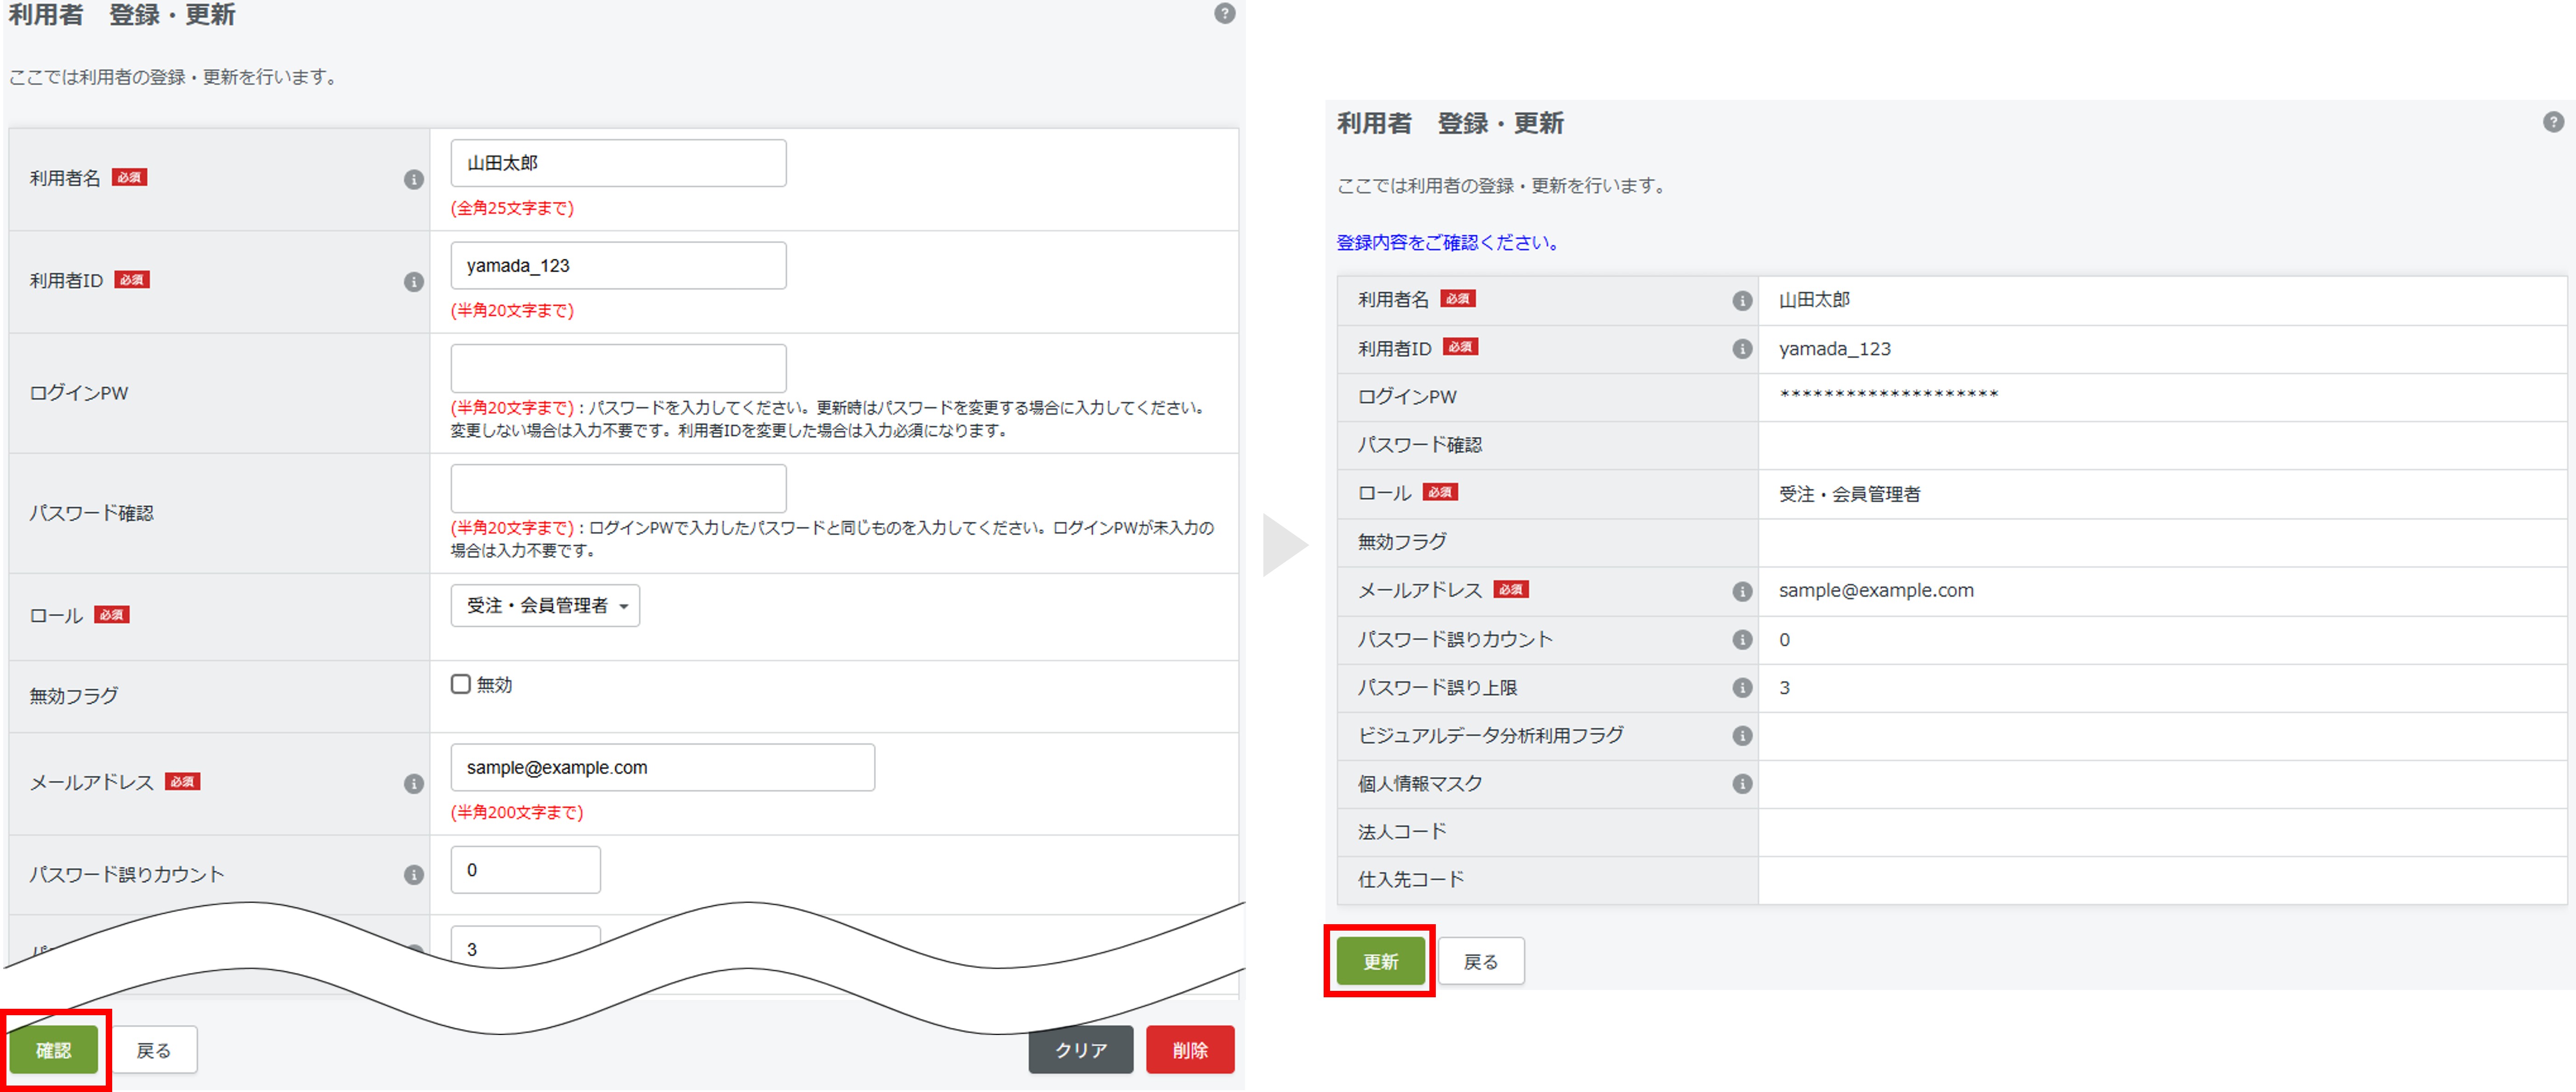Click the red 削除 button
2576x1092 pixels.
1190,1050
